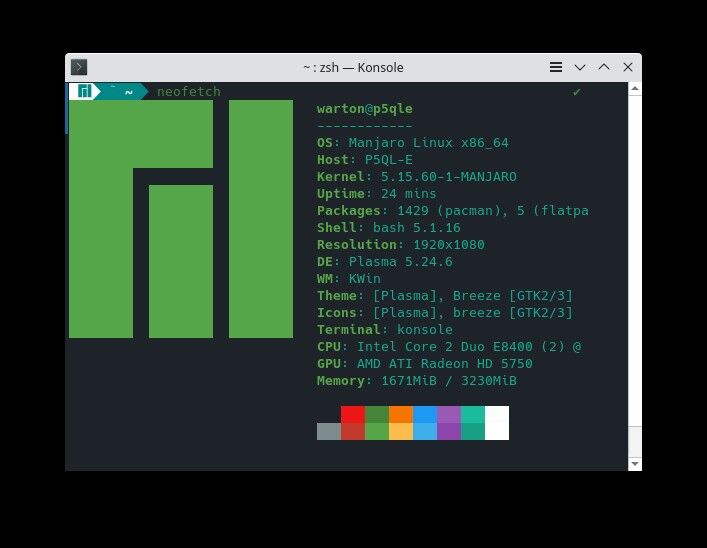Viewport: 707px width, 548px height.
Task: Click the Host: P5QL-E line
Action: click(x=364, y=160)
